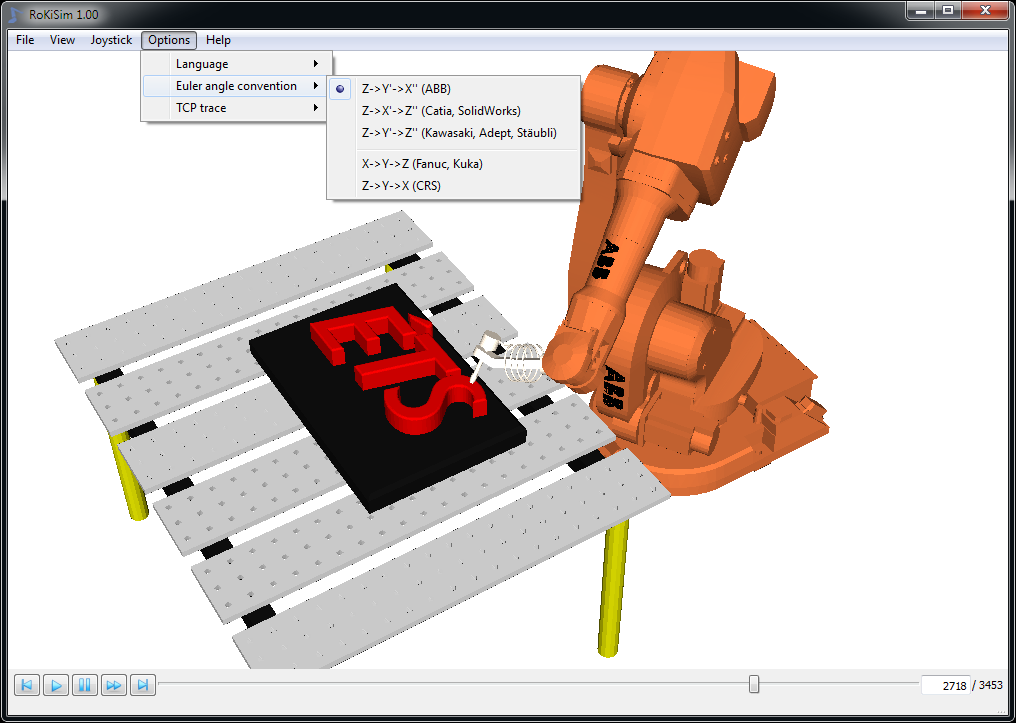This screenshot has height=723, width=1016.
Task: Open the File menu
Action: tap(25, 40)
